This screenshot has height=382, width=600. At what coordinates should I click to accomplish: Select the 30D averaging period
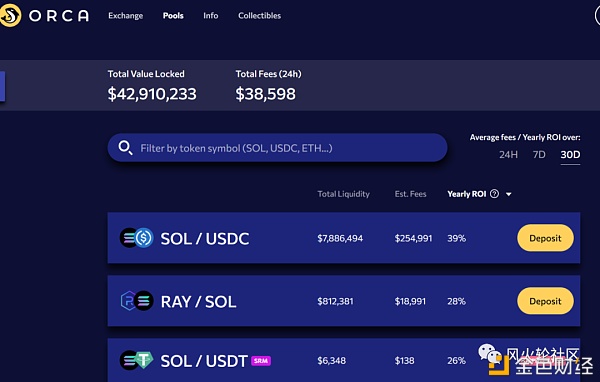click(570, 155)
